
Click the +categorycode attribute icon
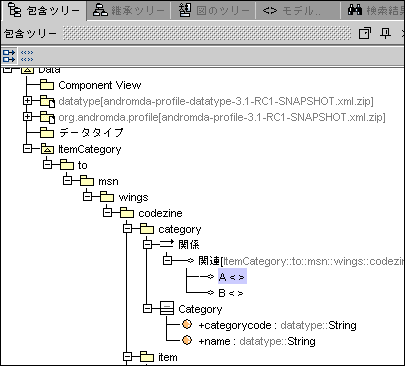(x=187, y=324)
